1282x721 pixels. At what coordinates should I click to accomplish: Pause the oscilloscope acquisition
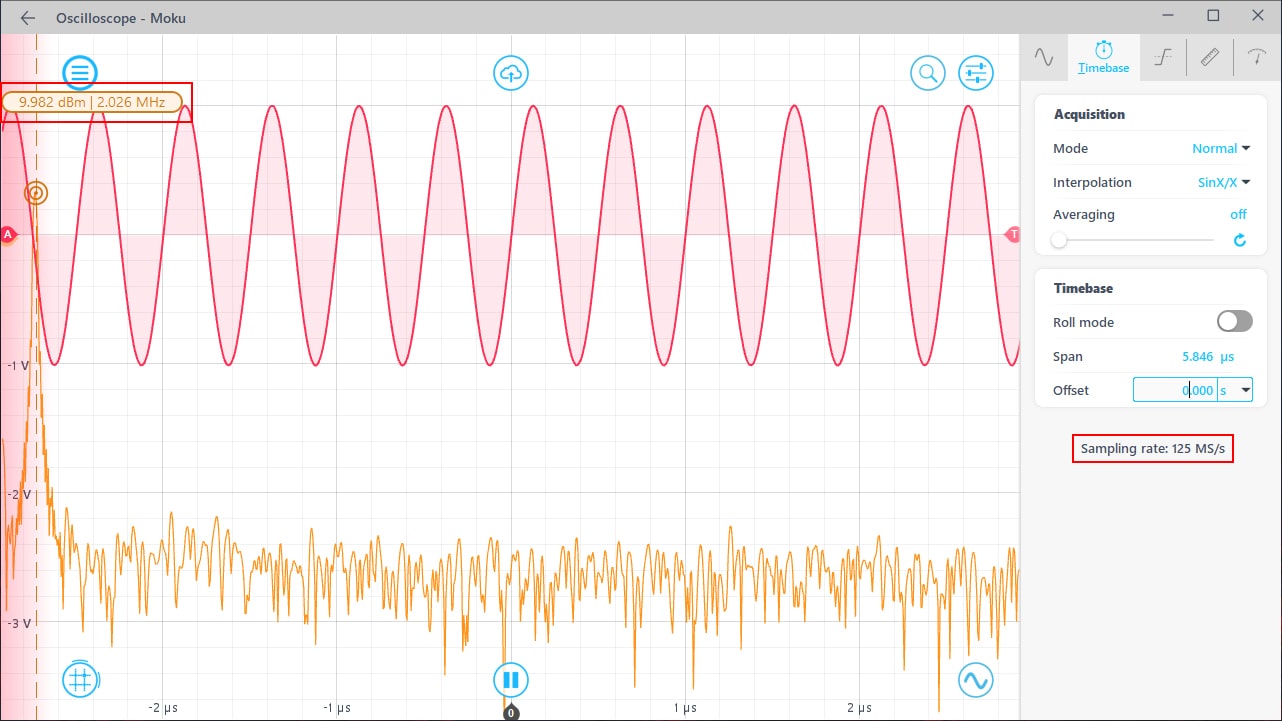511,680
